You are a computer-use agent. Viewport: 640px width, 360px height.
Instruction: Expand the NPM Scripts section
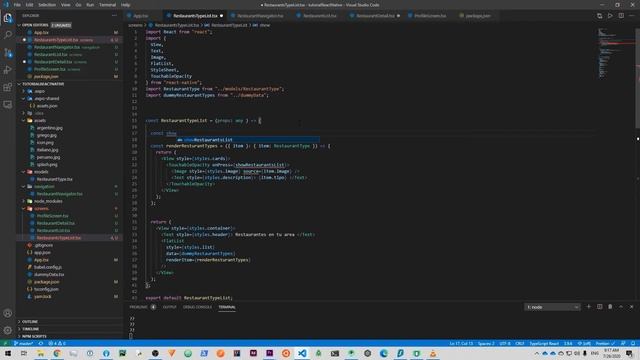[x=69, y=336]
